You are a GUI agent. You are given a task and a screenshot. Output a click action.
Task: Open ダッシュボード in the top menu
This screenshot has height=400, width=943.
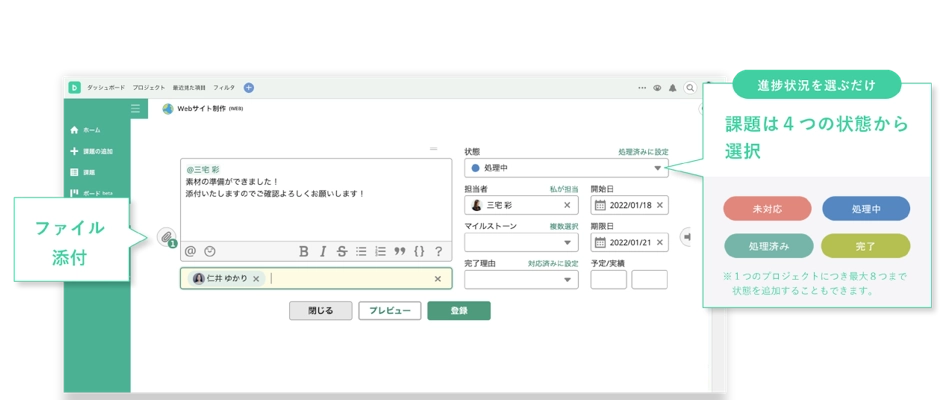[x=106, y=88]
